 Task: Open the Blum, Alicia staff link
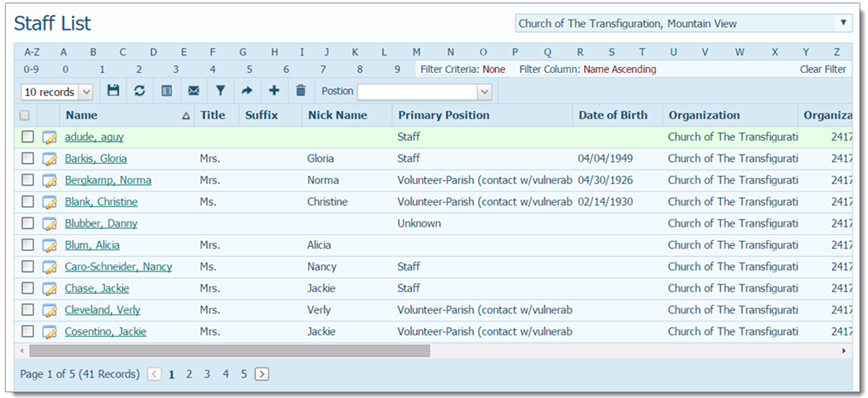coord(92,245)
